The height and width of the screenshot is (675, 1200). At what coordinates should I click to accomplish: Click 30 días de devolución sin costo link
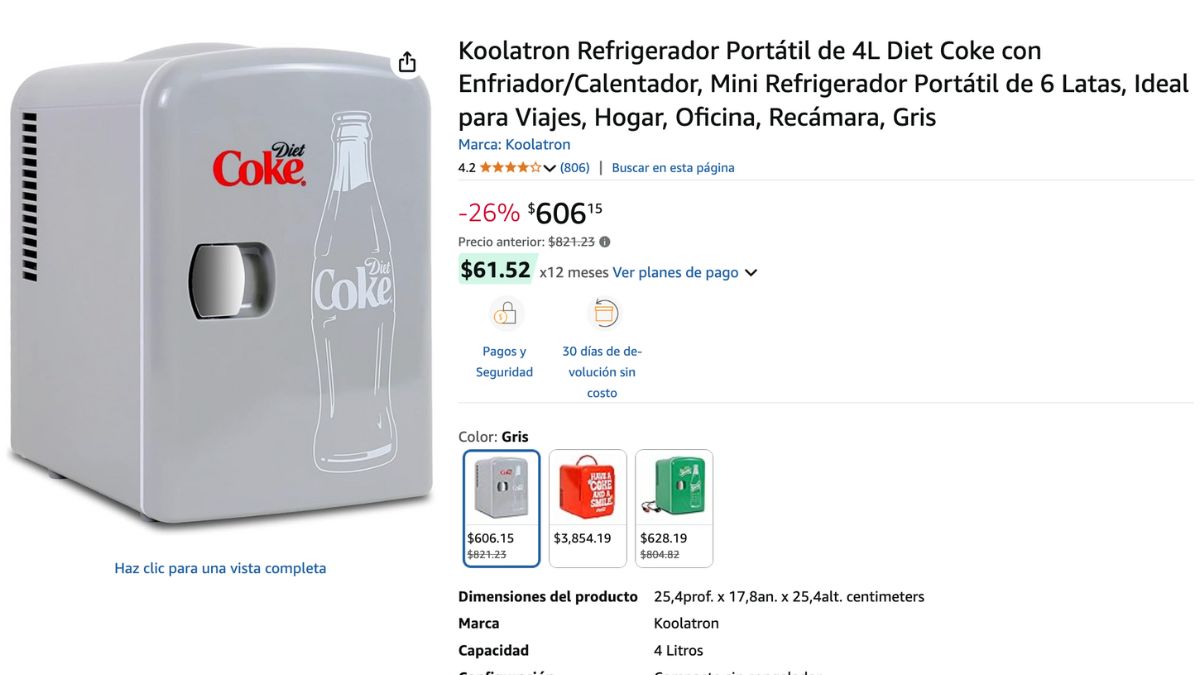tap(602, 372)
